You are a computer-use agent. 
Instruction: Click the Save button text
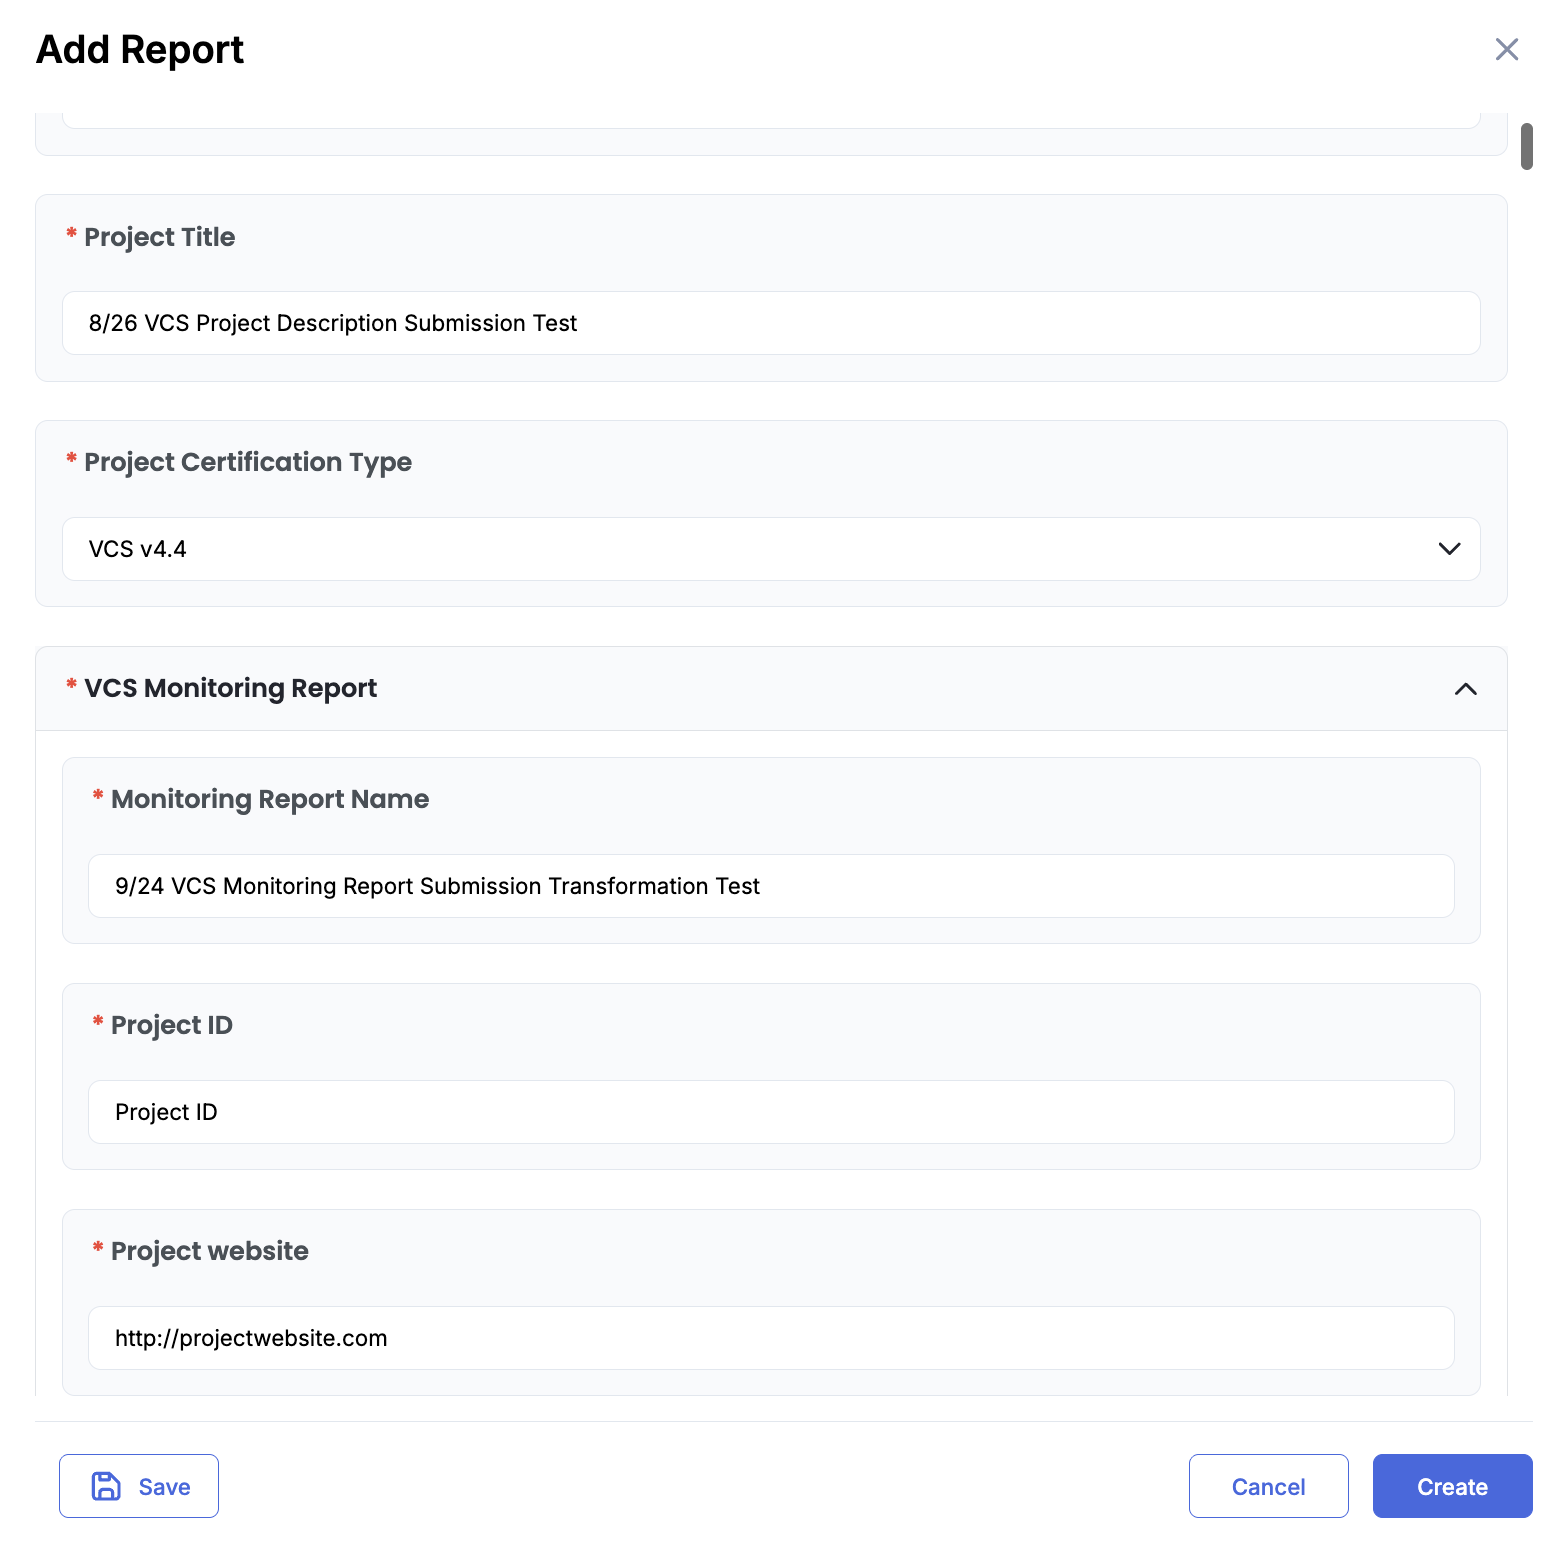click(164, 1487)
